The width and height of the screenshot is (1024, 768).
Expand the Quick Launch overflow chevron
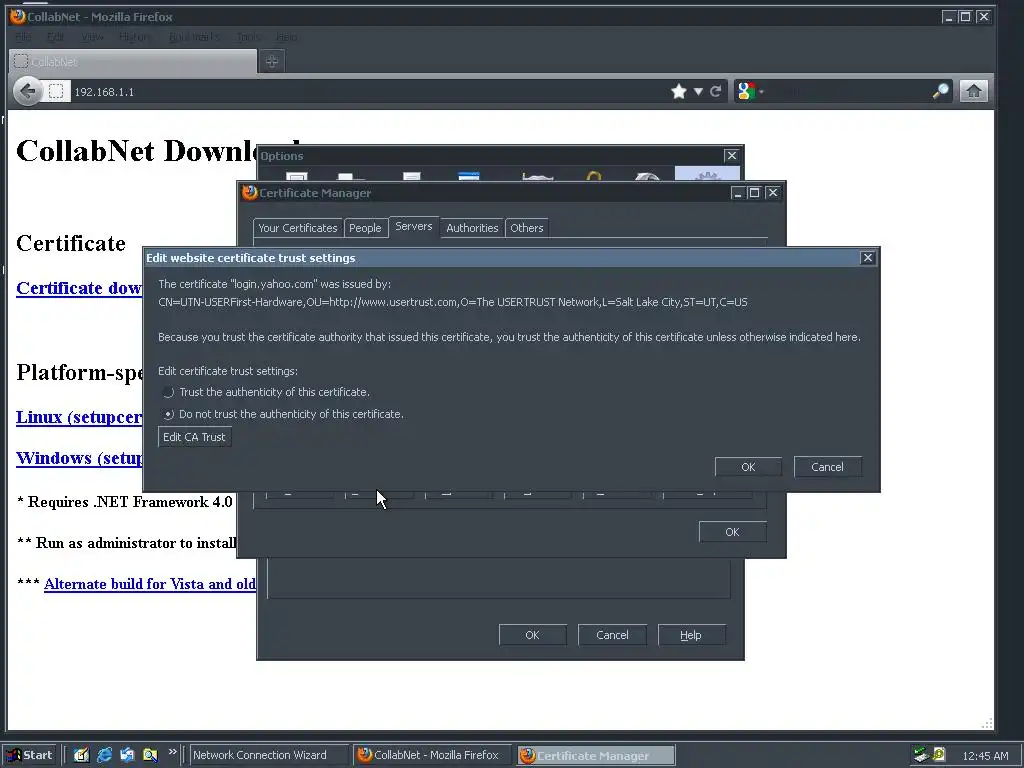click(172, 752)
